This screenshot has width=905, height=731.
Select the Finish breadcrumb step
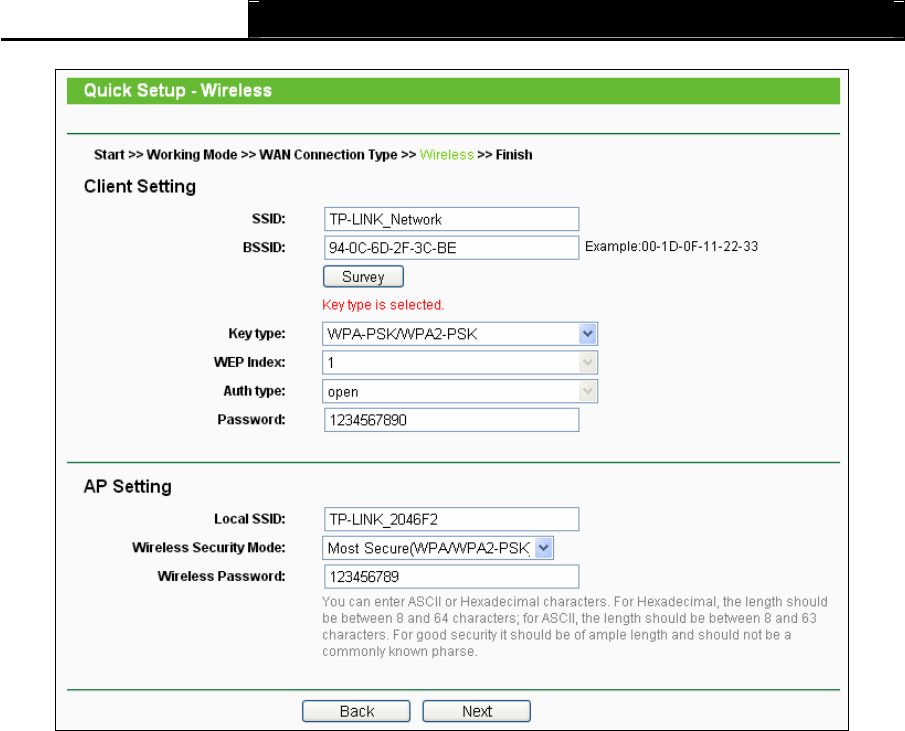click(x=514, y=155)
